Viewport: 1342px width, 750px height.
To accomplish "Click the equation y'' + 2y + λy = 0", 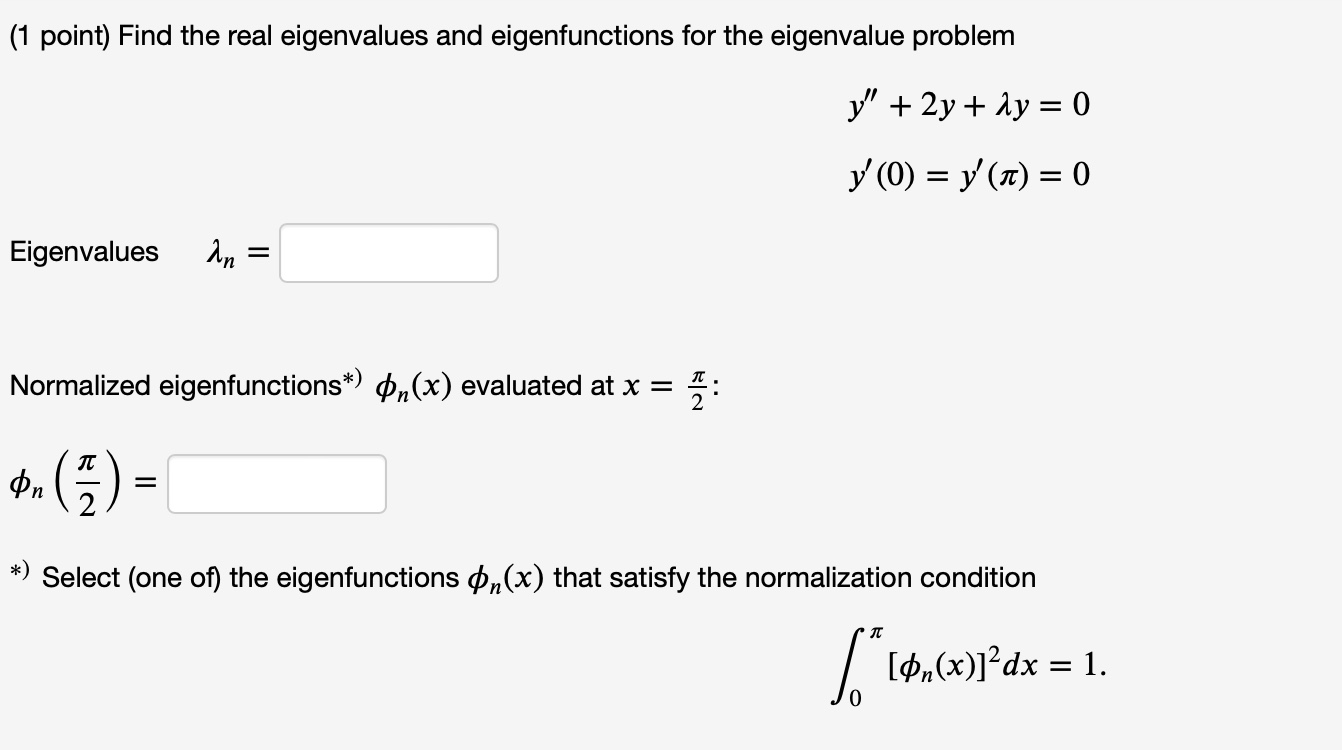I will [x=966, y=104].
